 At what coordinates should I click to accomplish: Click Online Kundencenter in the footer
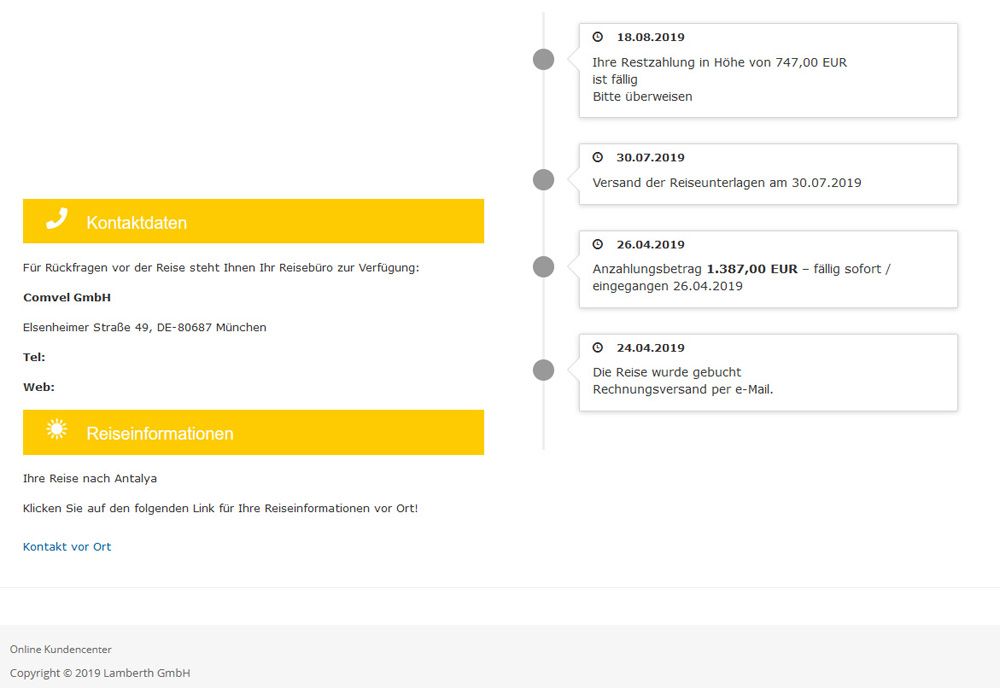click(x=61, y=650)
